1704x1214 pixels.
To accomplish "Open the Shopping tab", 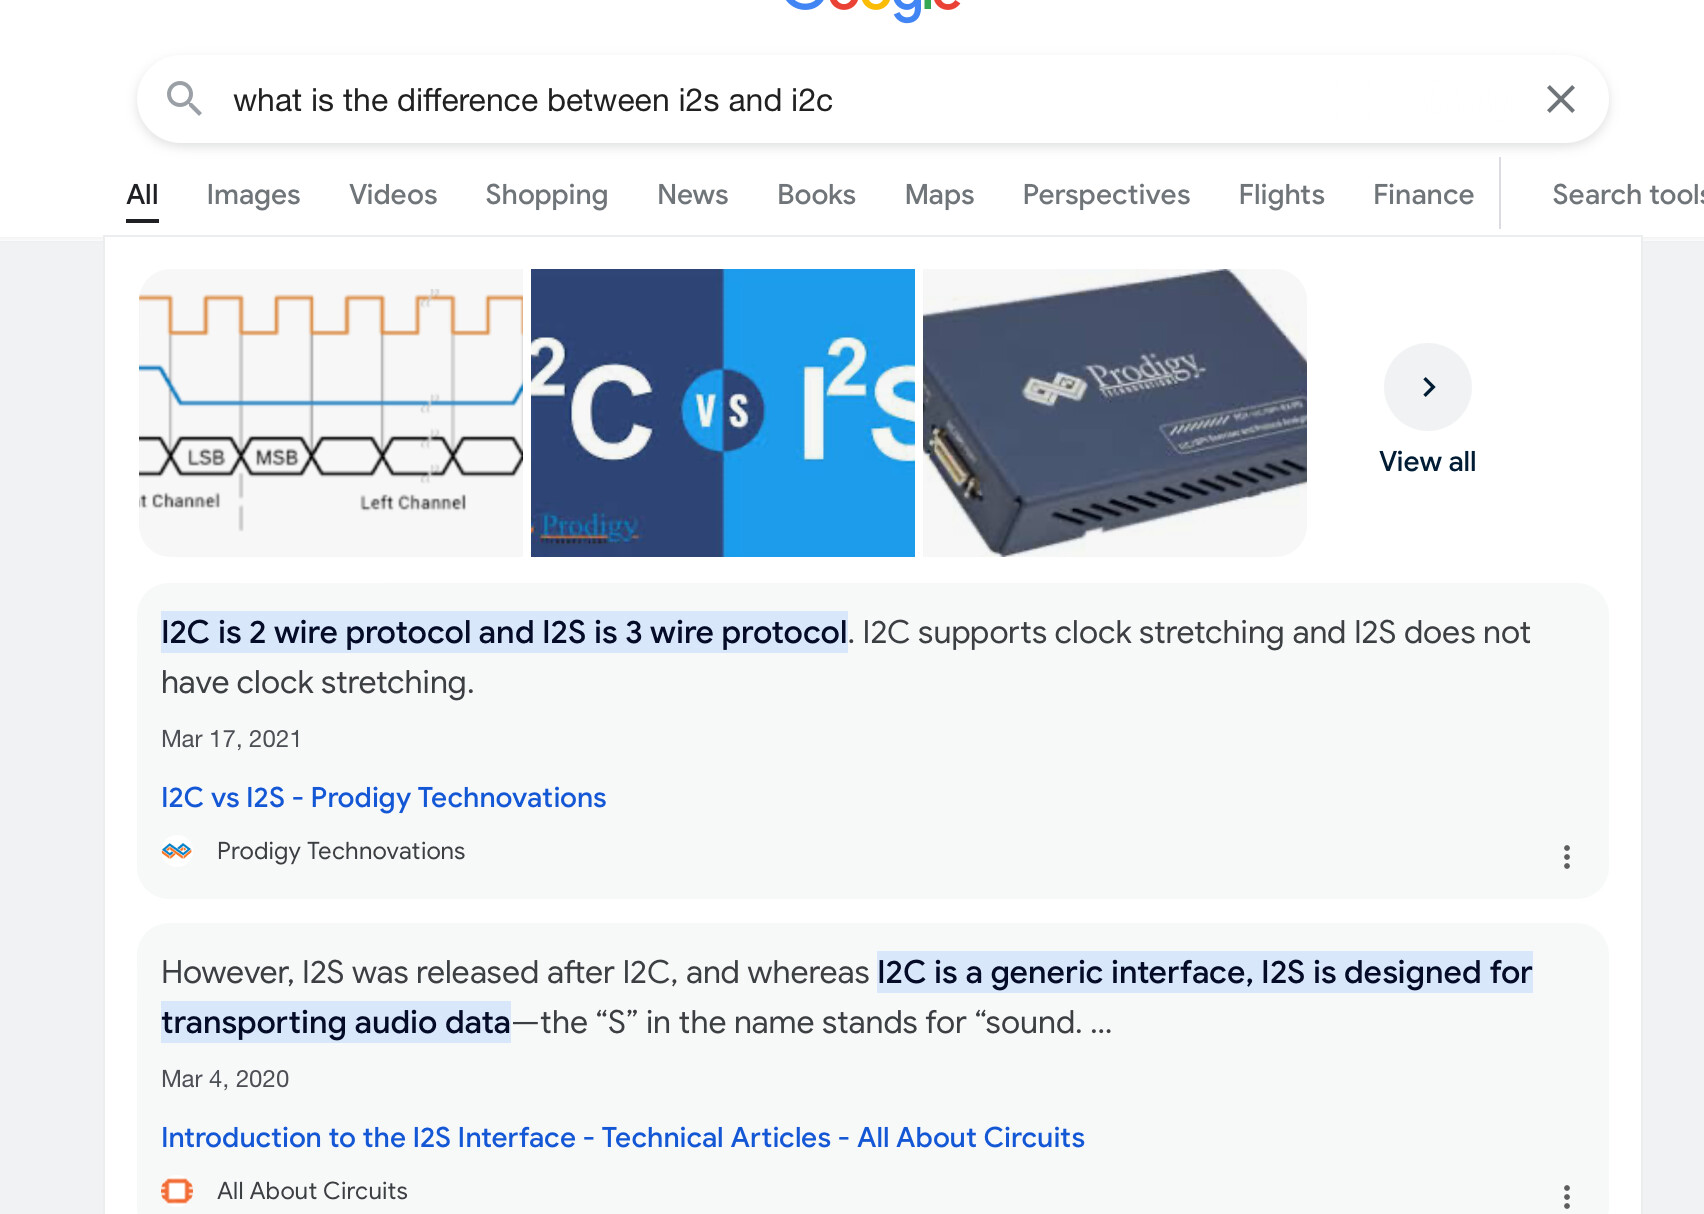I will (x=546, y=195).
